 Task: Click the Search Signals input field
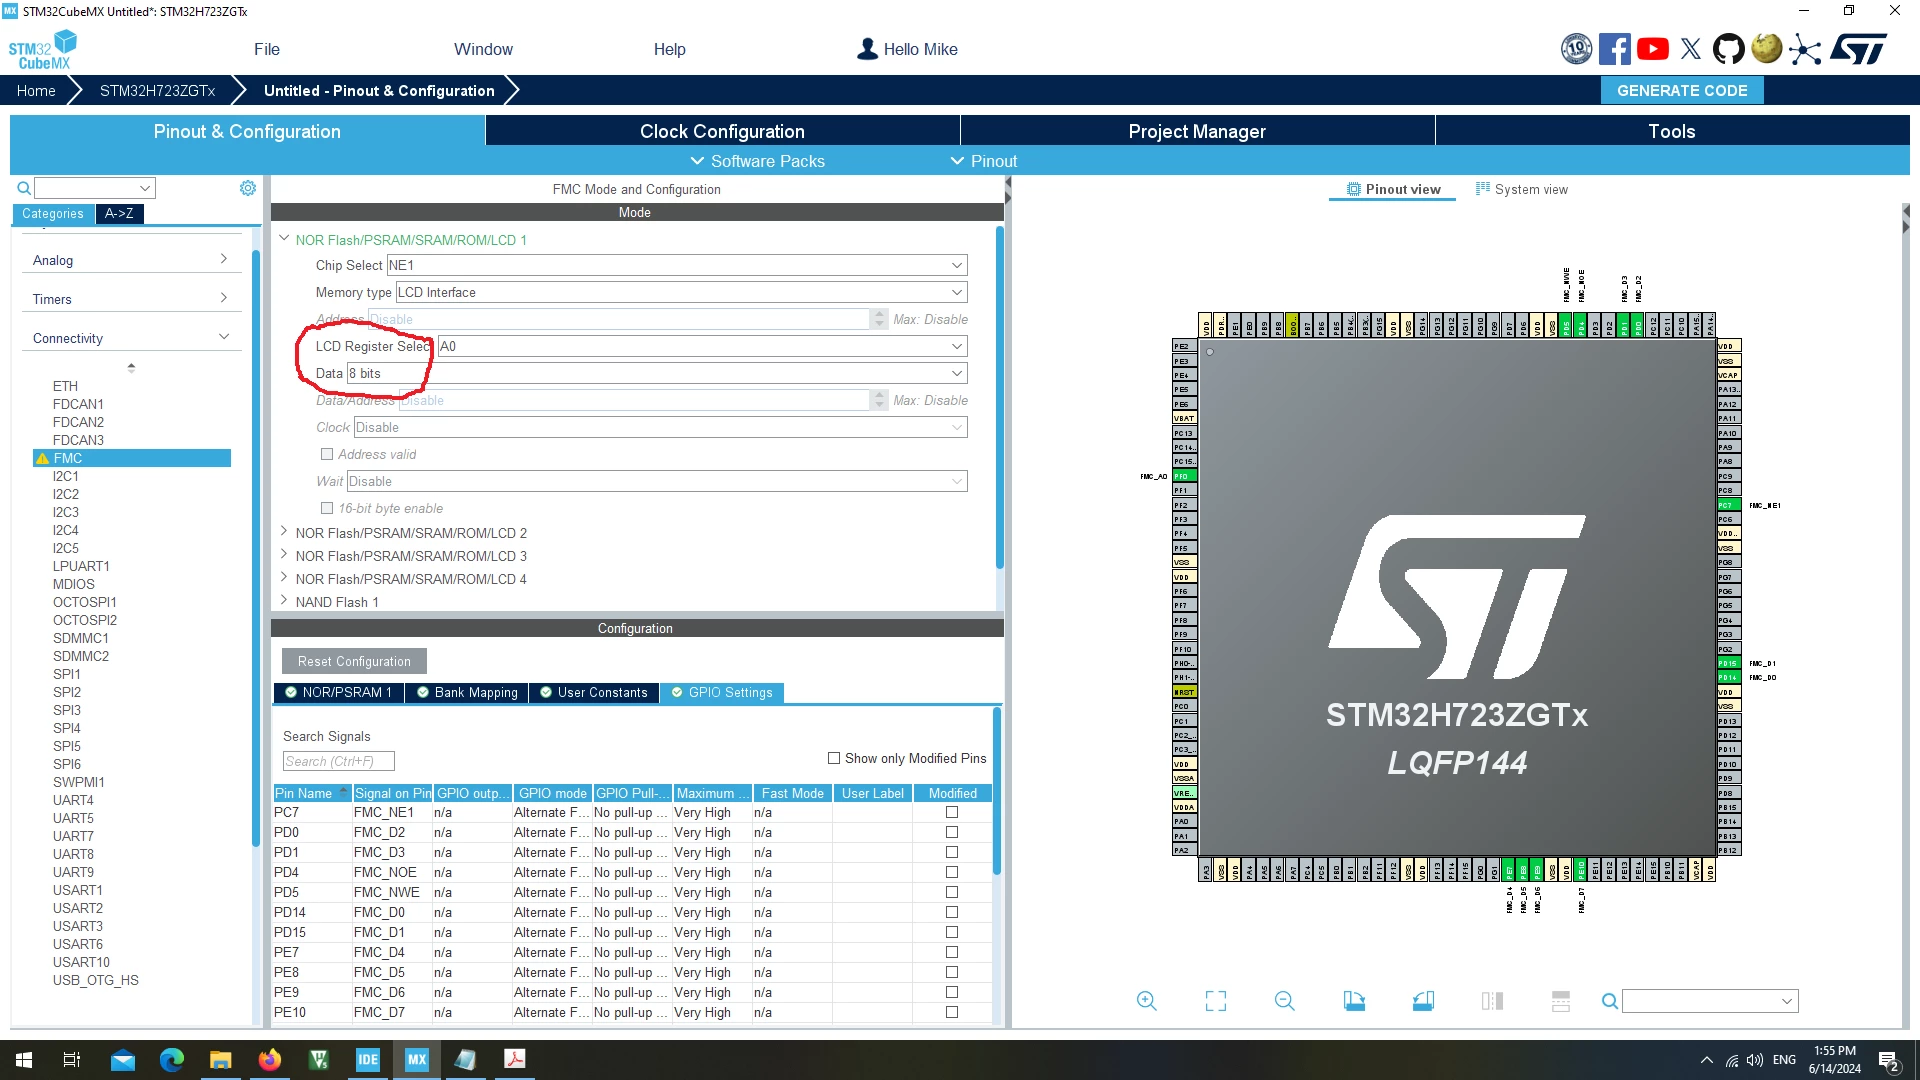click(338, 761)
